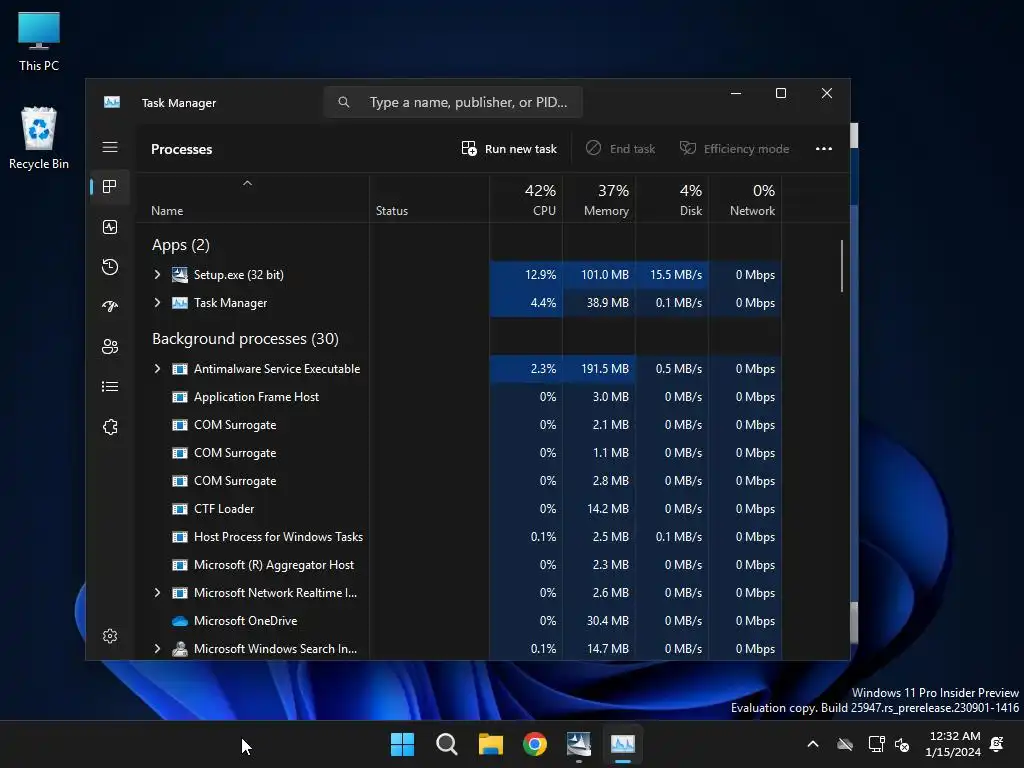Click the search box in Task Manager
The width and height of the screenshot is (1024, 768).
[453, 103]
